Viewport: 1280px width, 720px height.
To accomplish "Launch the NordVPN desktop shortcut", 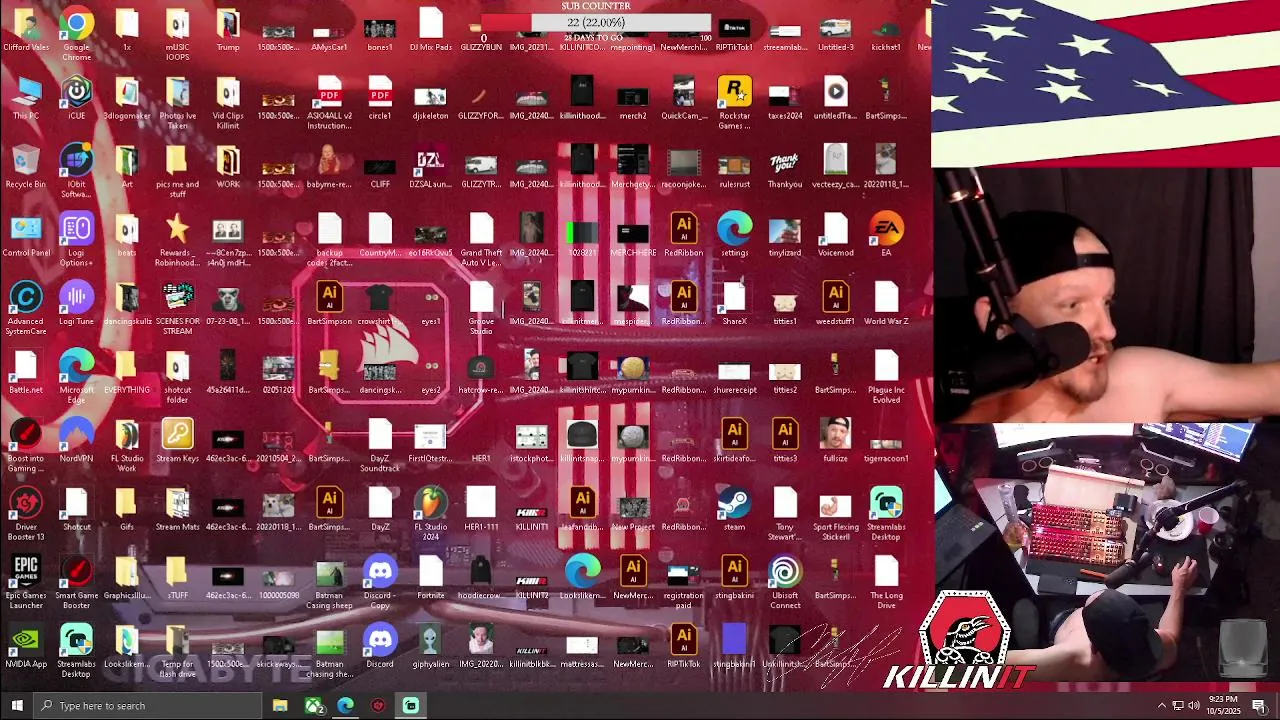I will pyautogui.click(x=76, y=441).
